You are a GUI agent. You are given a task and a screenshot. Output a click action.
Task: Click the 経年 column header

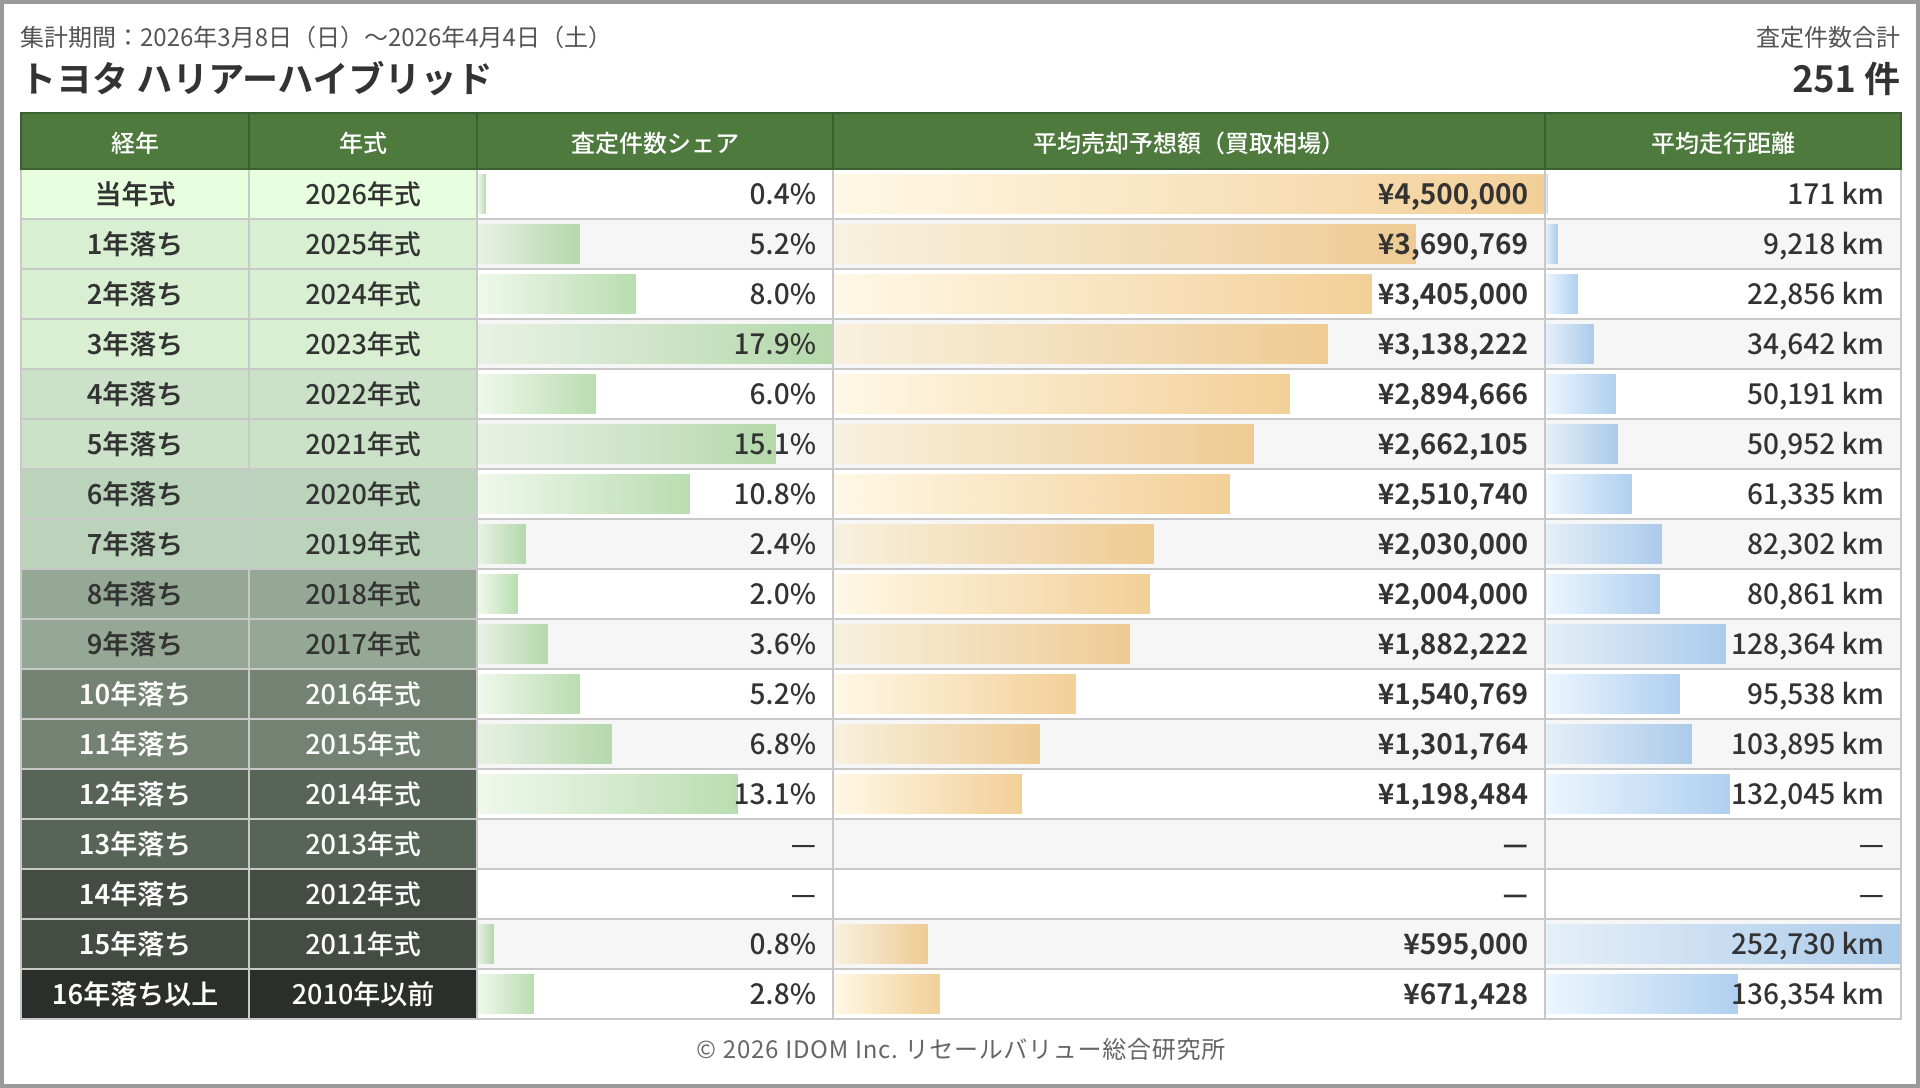click(135, 143)
